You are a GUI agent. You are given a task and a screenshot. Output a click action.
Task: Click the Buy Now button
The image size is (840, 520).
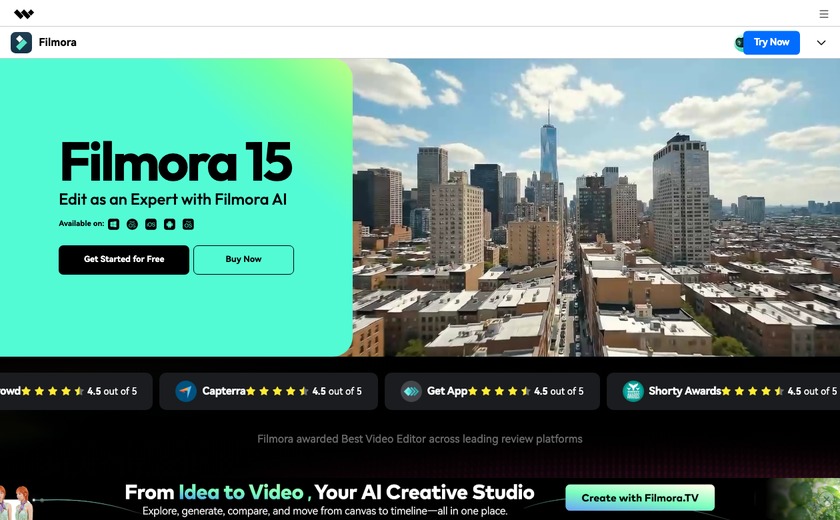(243, 260)
